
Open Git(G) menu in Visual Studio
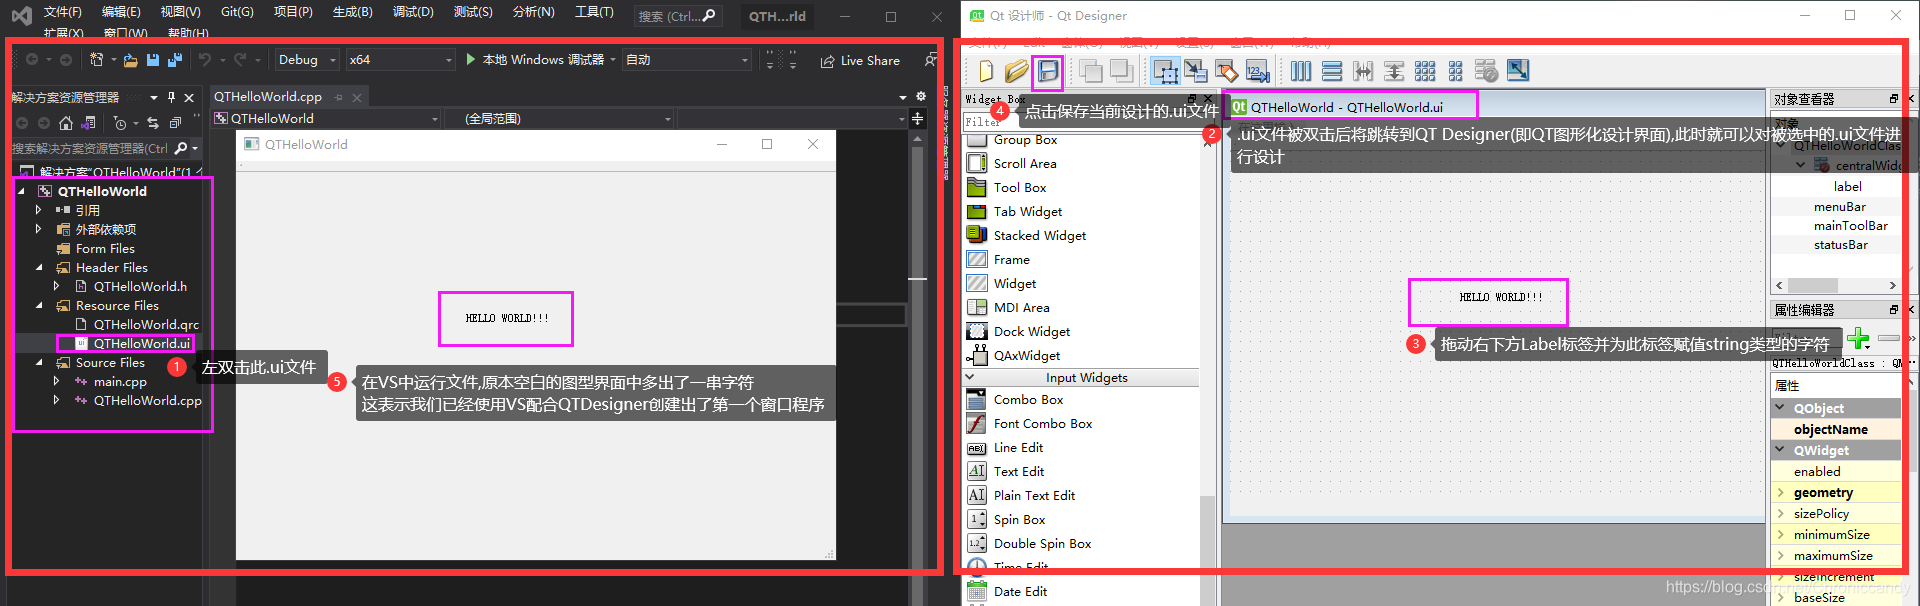tap(237, 12)
